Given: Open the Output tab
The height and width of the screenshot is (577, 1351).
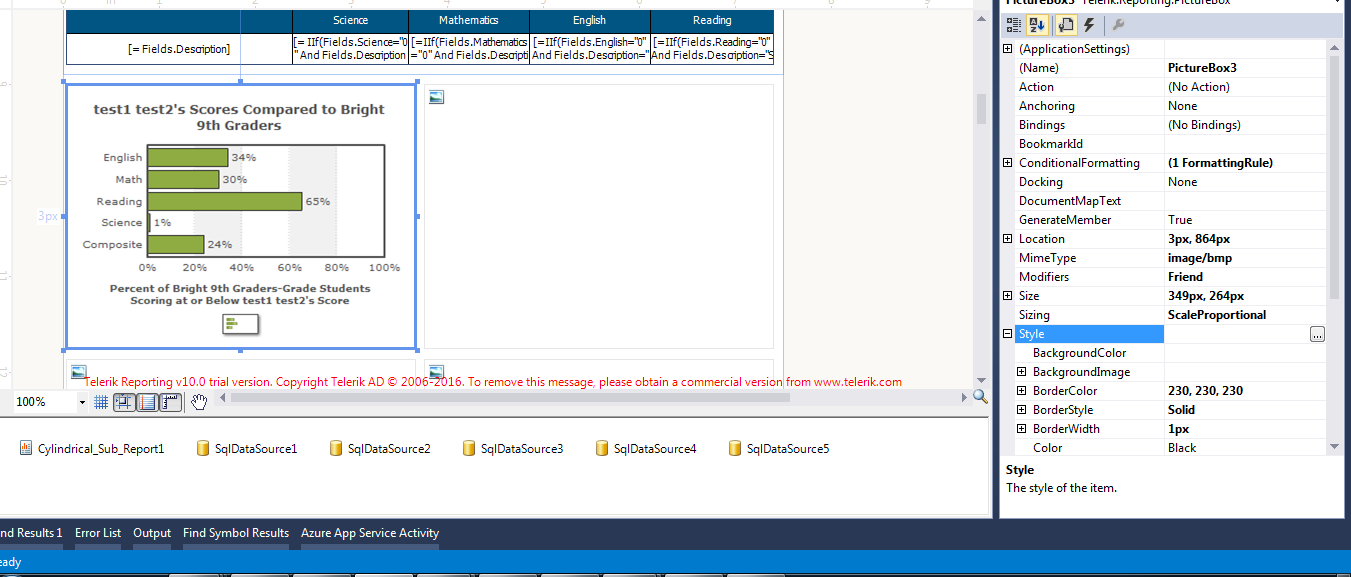Looking at the screenshot, I should (x=152, y=533).
